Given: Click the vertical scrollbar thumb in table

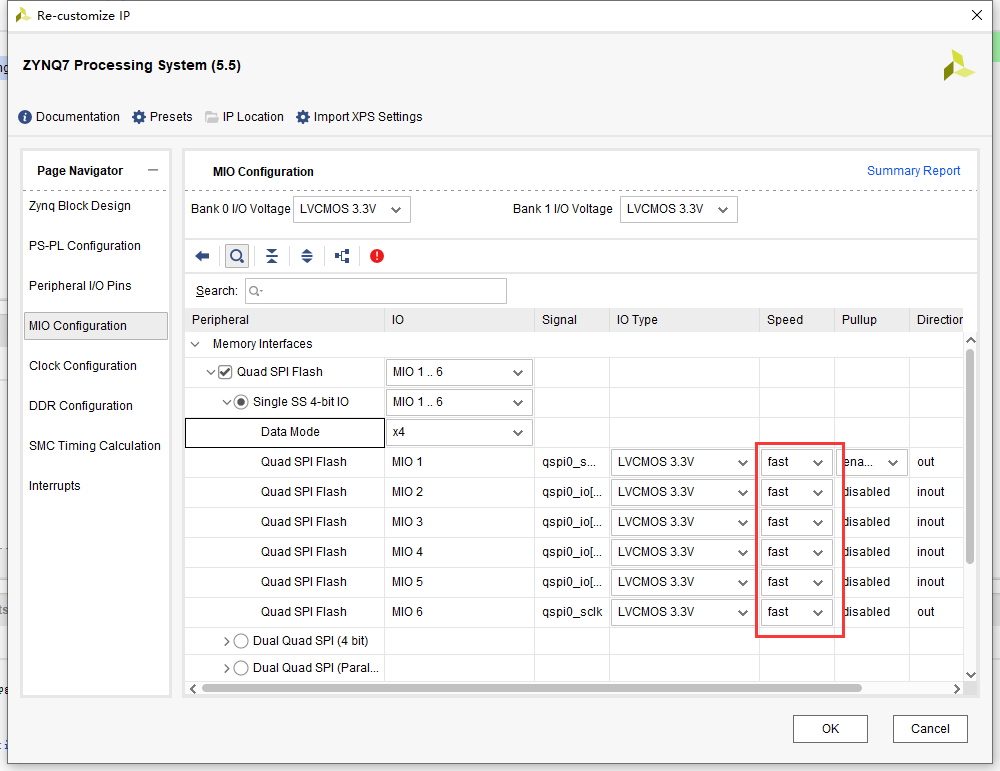Looking at the screenshot, I should point(970,456).
